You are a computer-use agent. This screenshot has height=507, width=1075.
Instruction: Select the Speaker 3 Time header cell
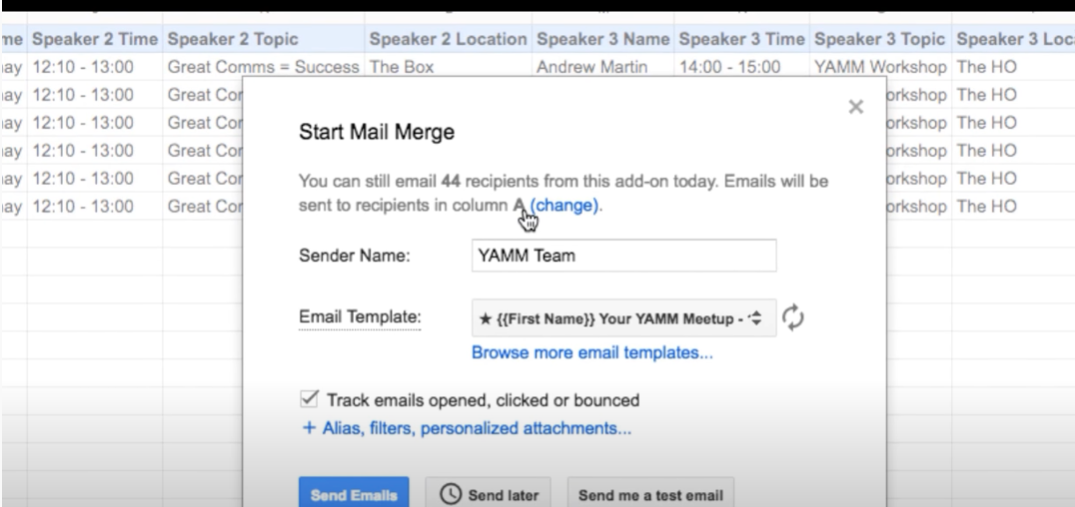(742, 39)
